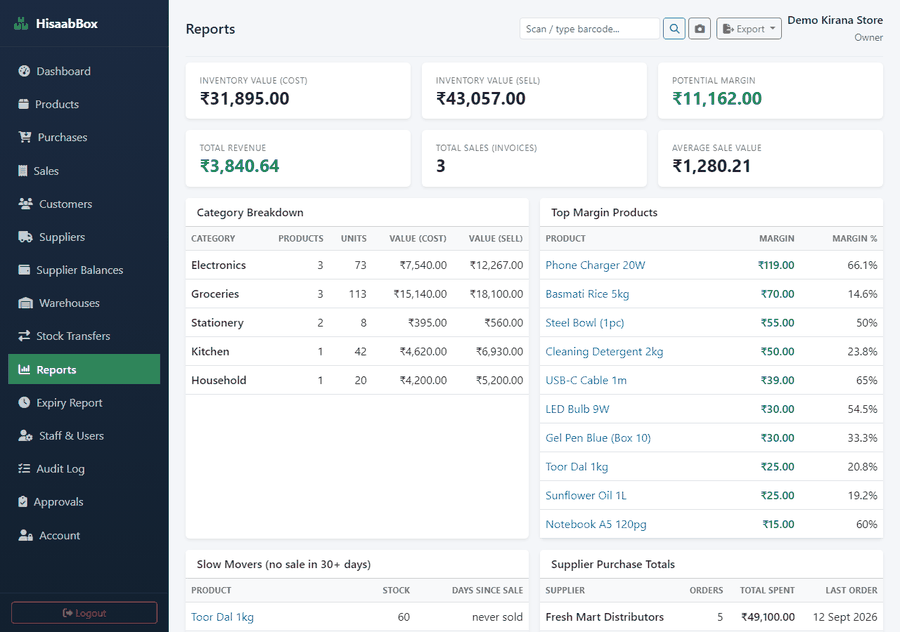Click the Sales receipt icon
The height and width of the screenshot is (632, 900).
point(23,170)
